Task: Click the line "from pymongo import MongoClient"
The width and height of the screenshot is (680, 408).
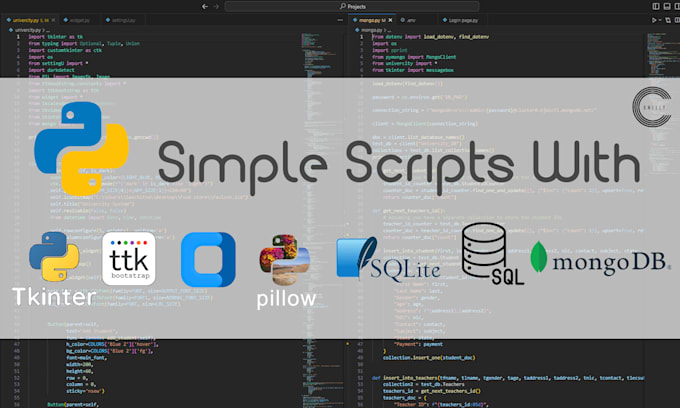Action: click(414, 57)
